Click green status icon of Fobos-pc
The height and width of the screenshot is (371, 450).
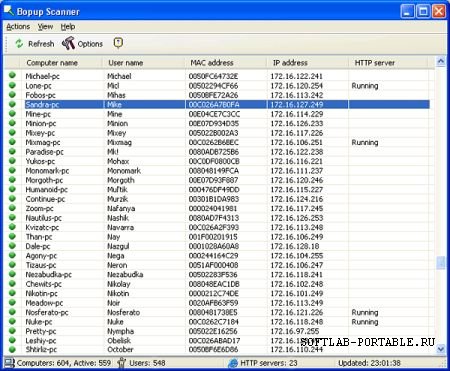pos(12,94)
